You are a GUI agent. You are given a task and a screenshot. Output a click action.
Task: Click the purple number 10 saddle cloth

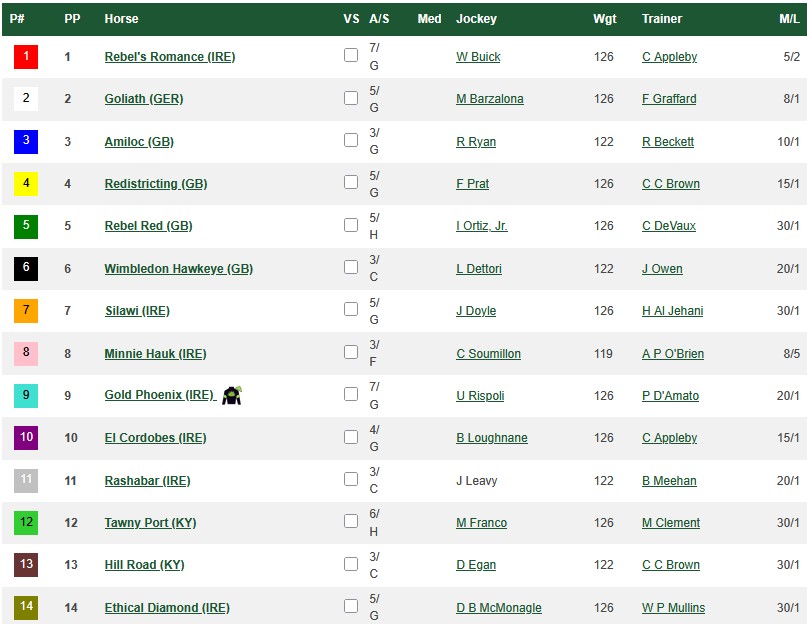26,437
